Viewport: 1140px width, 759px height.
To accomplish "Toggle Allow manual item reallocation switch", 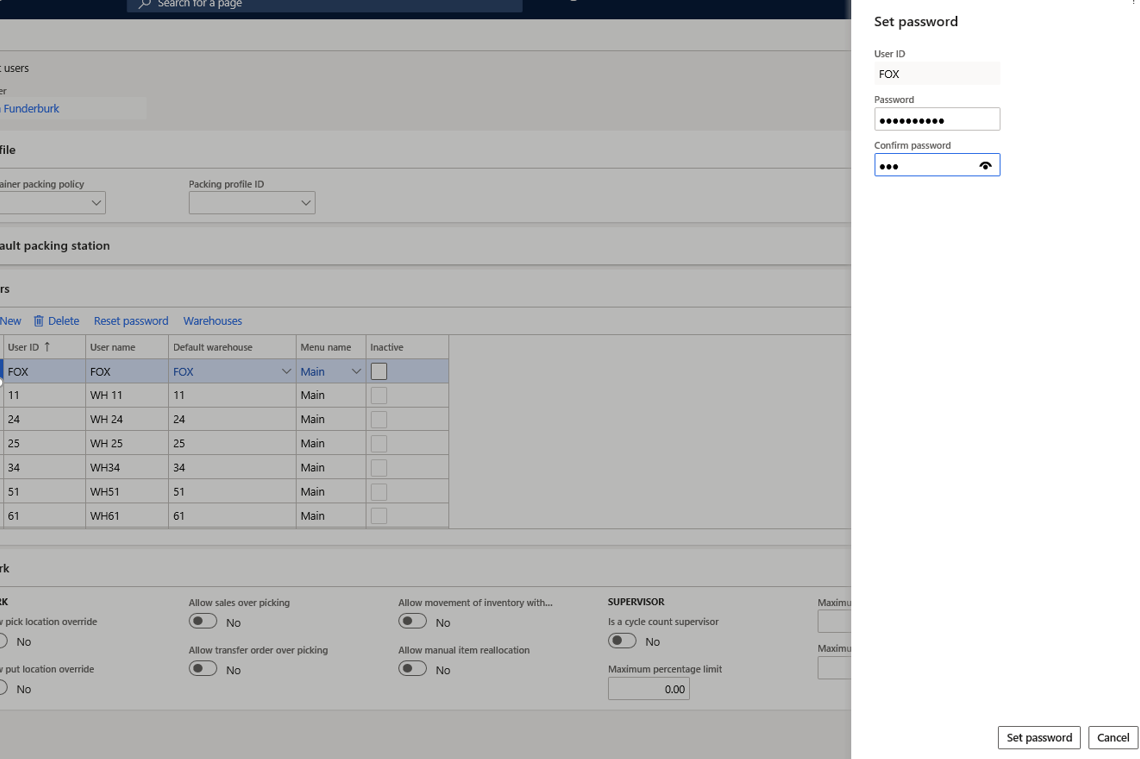I will [x=412, y=669].
